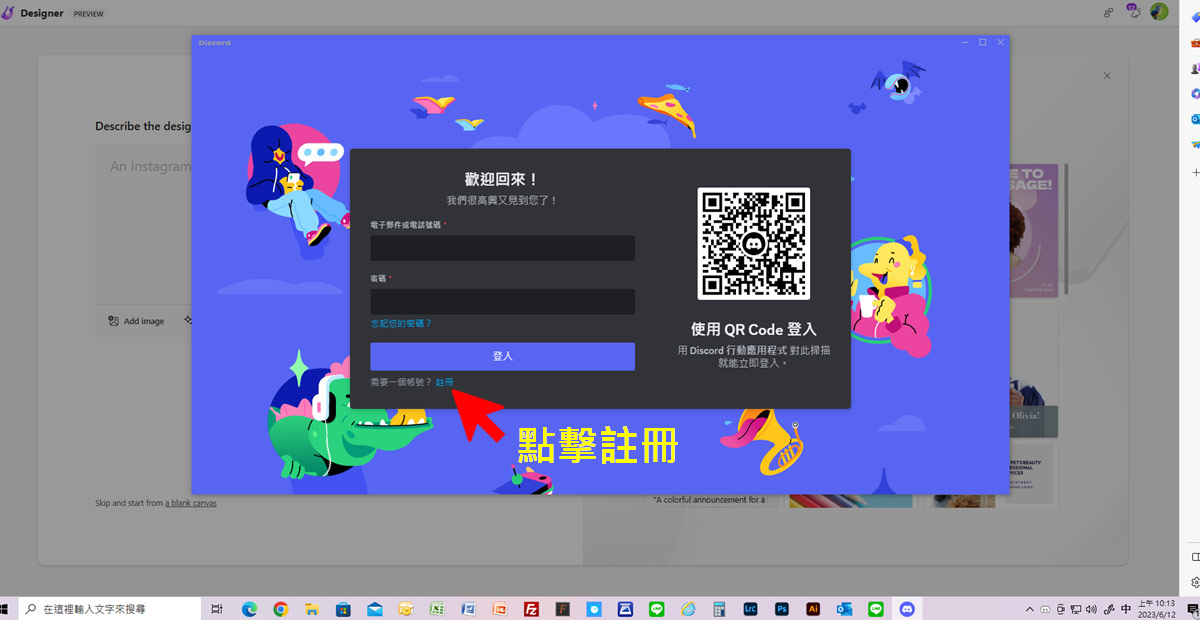Focus the 密碼 password field
Screen dimensions: 1200x620
502,301
